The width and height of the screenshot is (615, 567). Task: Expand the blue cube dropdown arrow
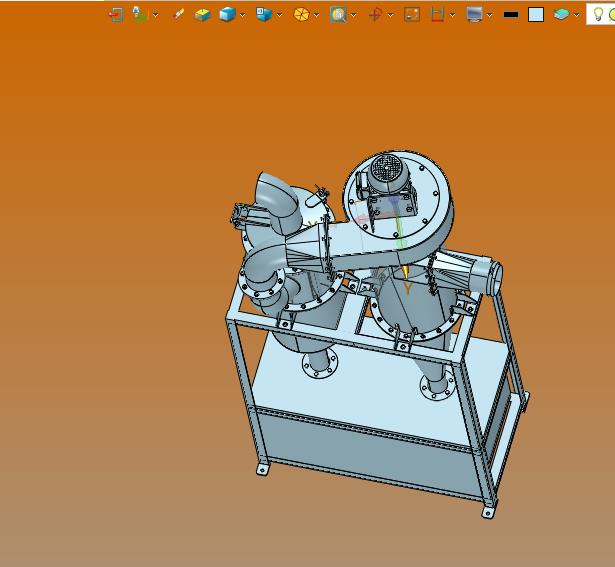point(243,15)
